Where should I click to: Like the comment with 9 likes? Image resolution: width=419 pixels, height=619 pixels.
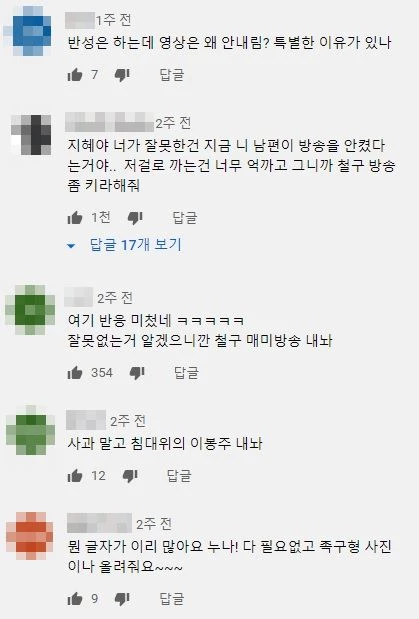click(x=75, y=599)
